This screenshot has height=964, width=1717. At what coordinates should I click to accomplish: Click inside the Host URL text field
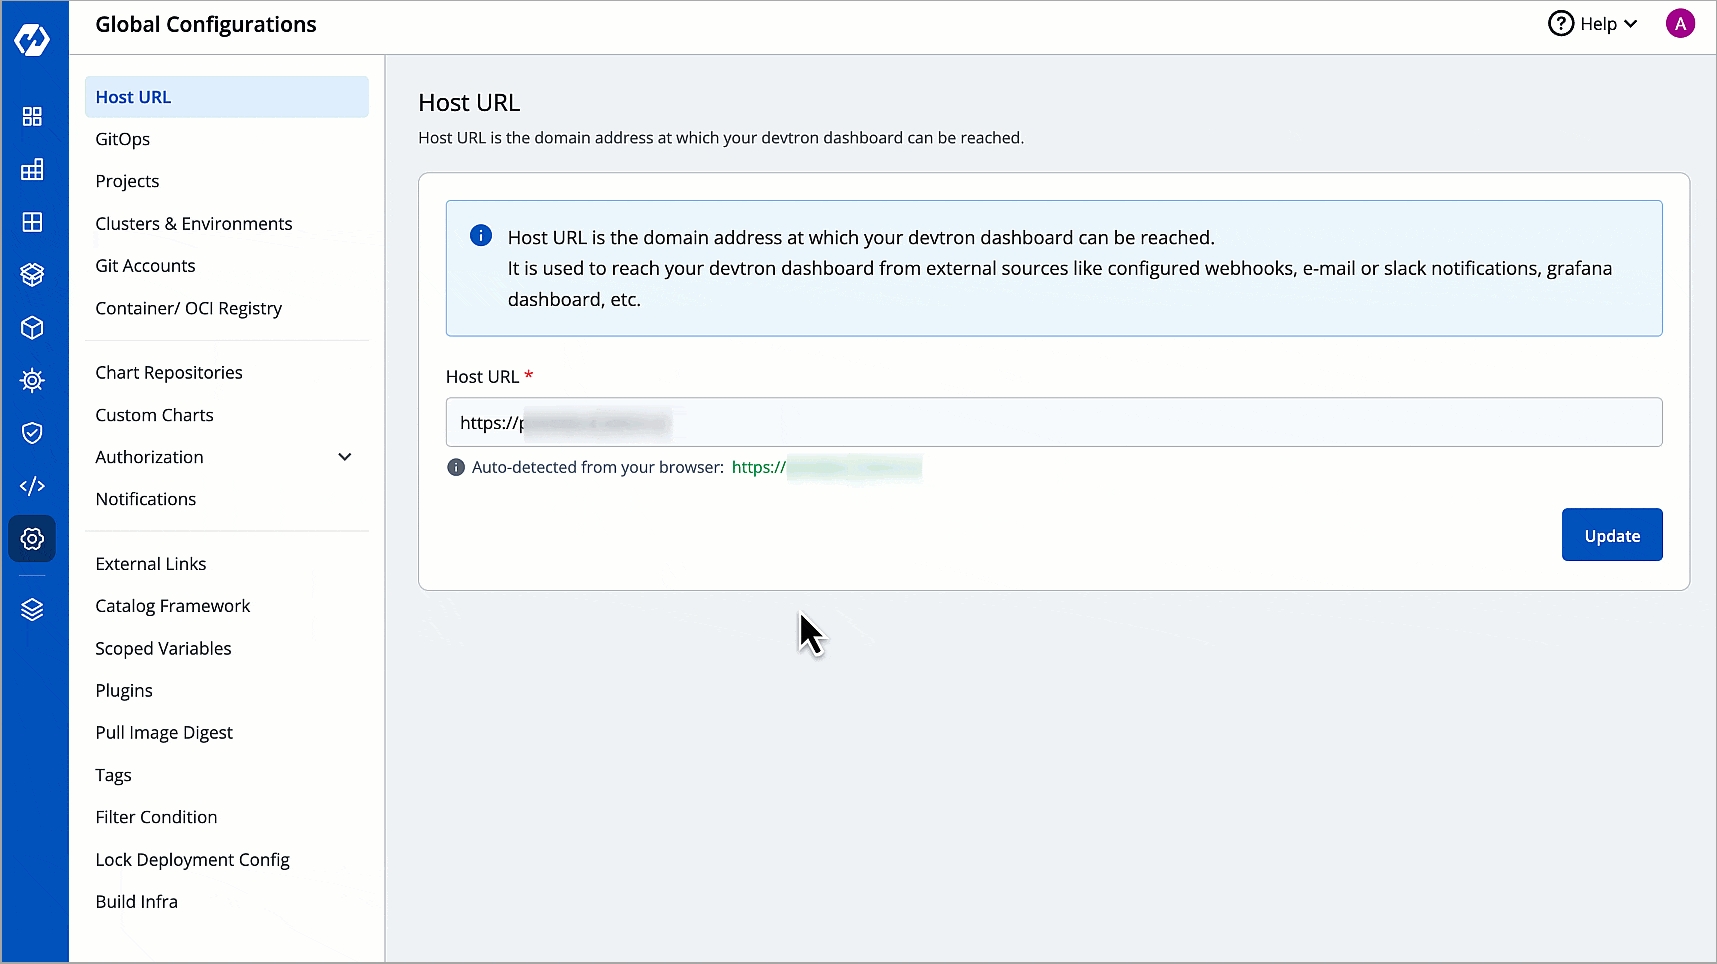pos(1053,423)
